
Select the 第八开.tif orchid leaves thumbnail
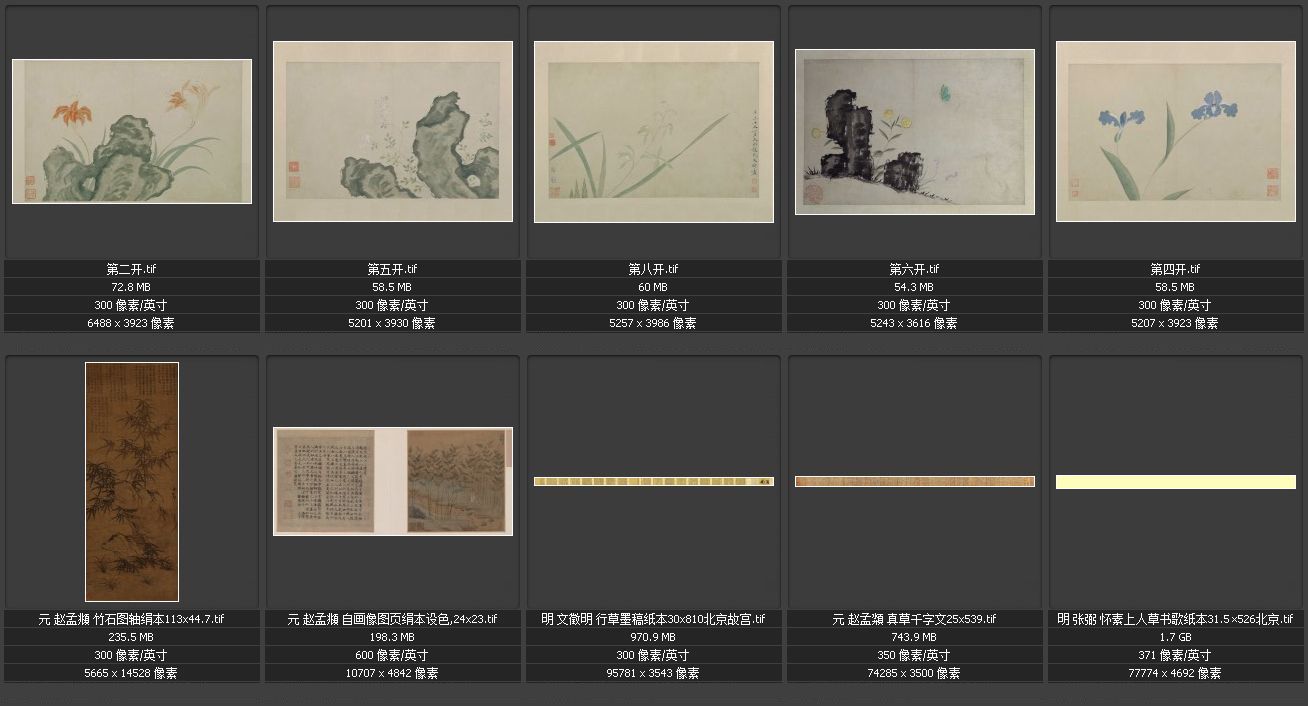654,131
